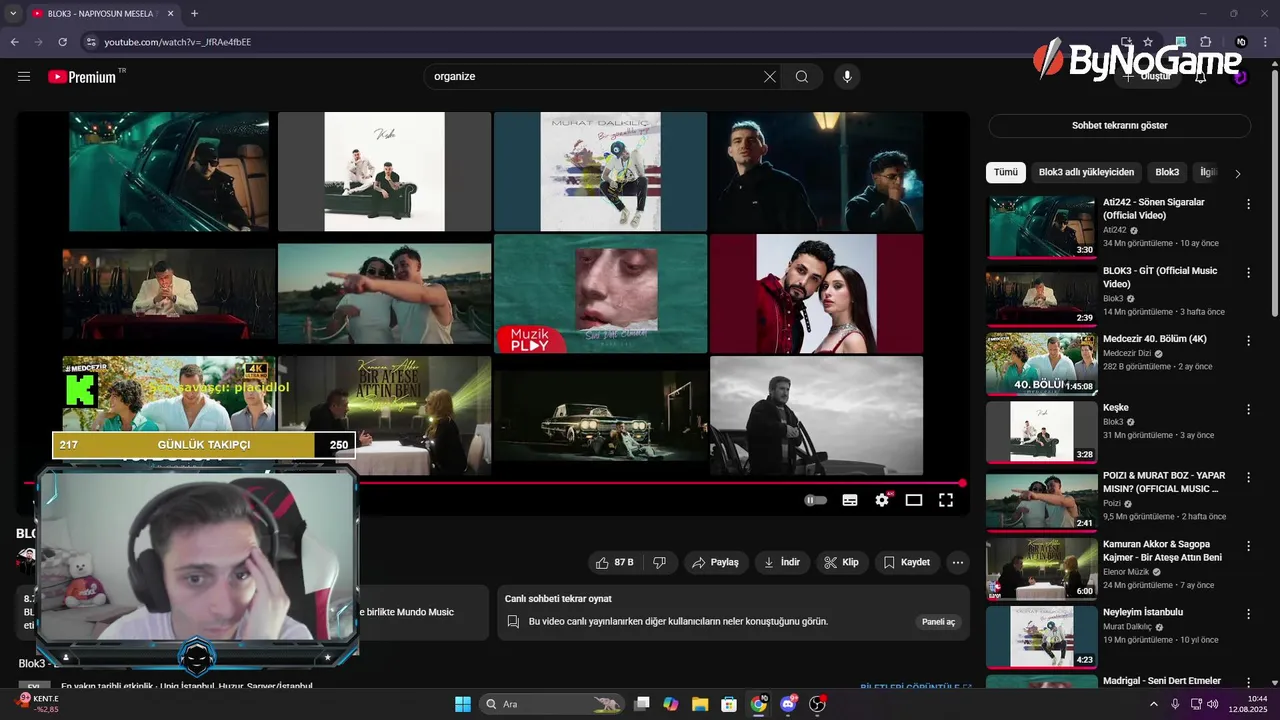This screenshot has height=720, width=1280.
Task: Show next filter chips with arrow
Action: [1238, 173]
